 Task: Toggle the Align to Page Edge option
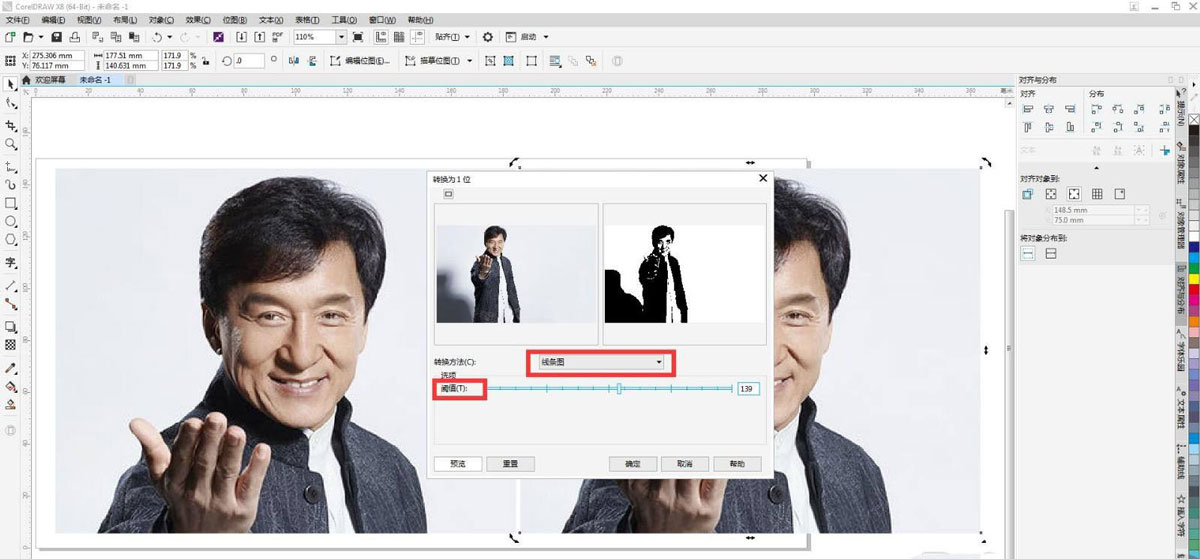click(x=1051, y=194)
